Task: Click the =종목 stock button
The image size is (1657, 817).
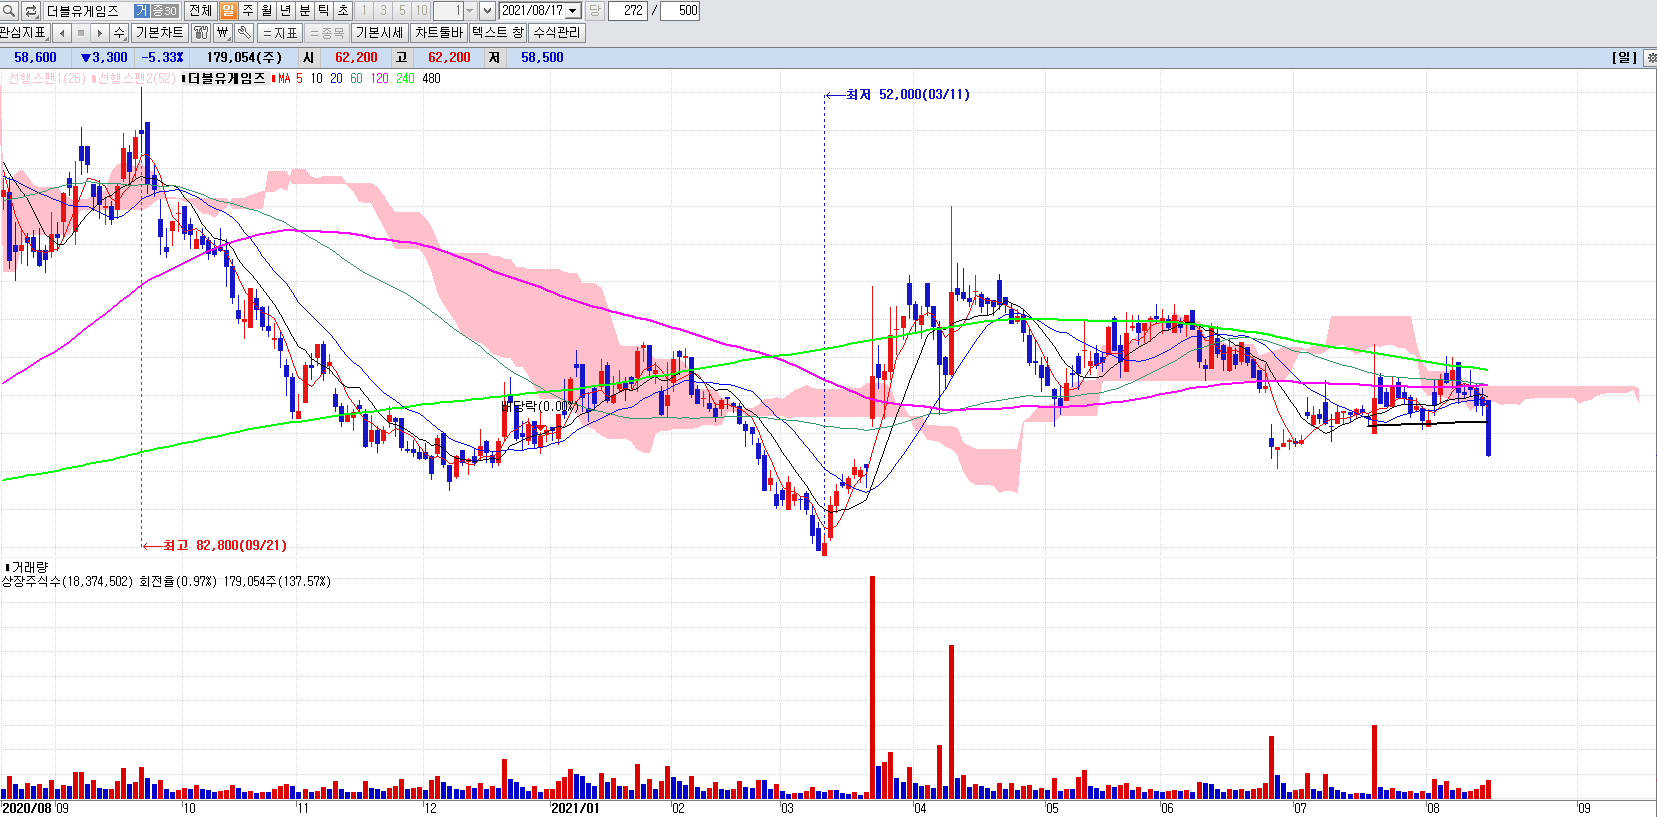Action: coord(327,33)
